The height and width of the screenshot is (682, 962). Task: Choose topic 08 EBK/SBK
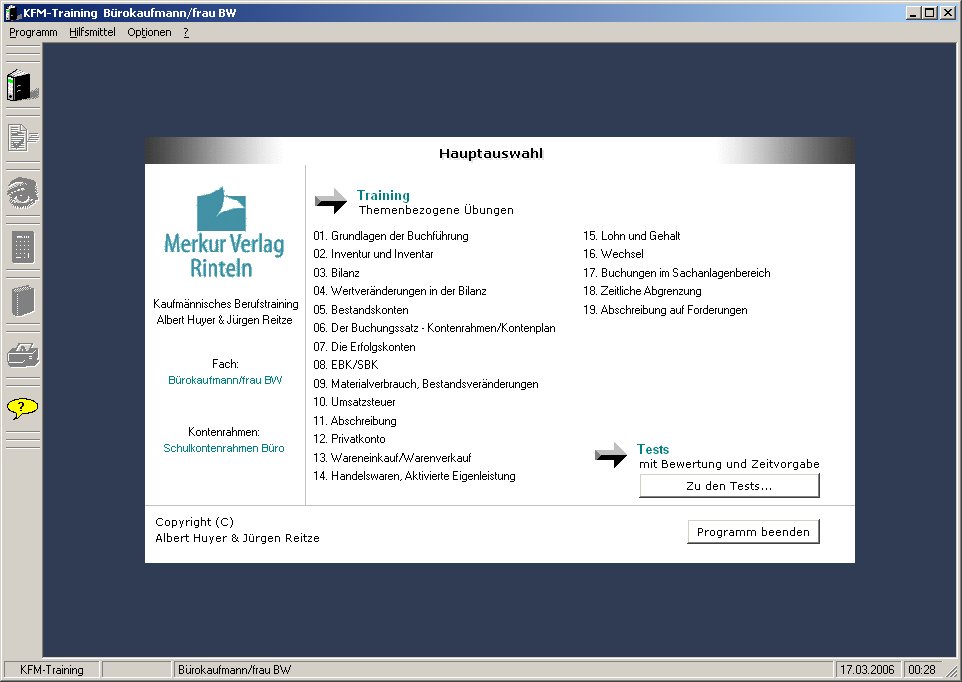[x=345, y=365]
